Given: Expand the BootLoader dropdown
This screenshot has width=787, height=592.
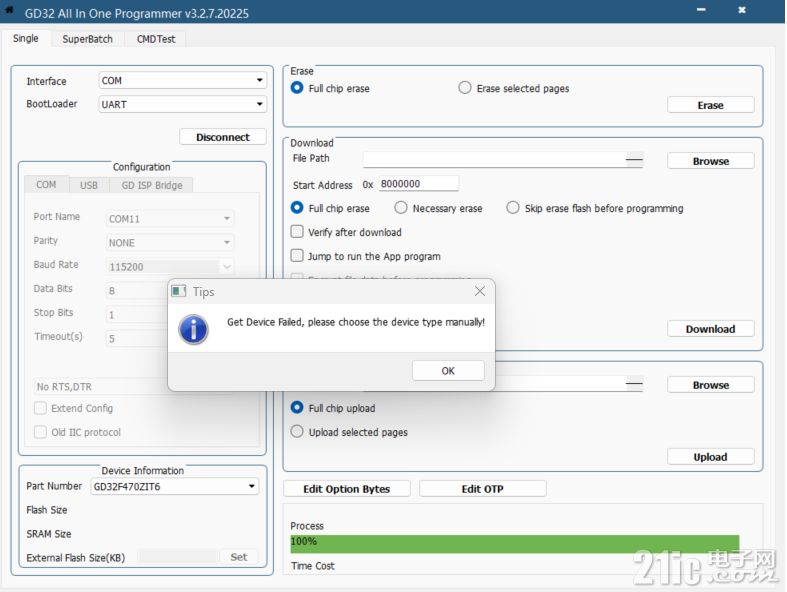Looking at the screenshot, I should point(183,104).
